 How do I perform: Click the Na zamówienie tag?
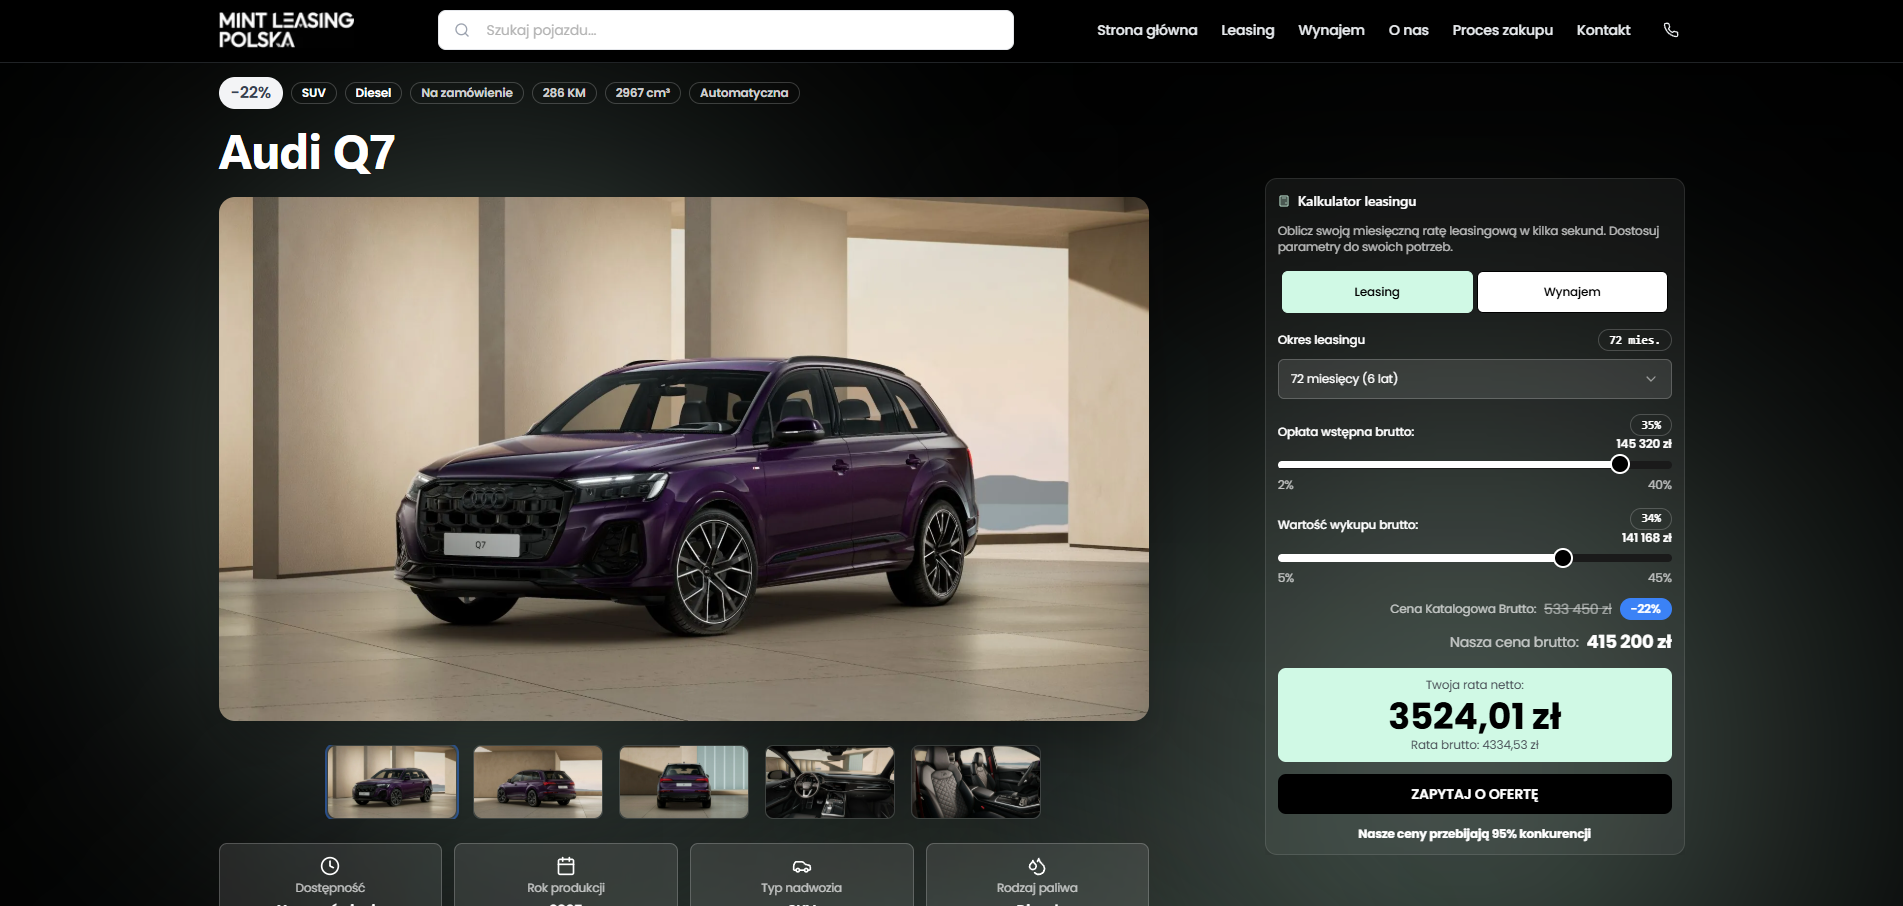[467, 93]
